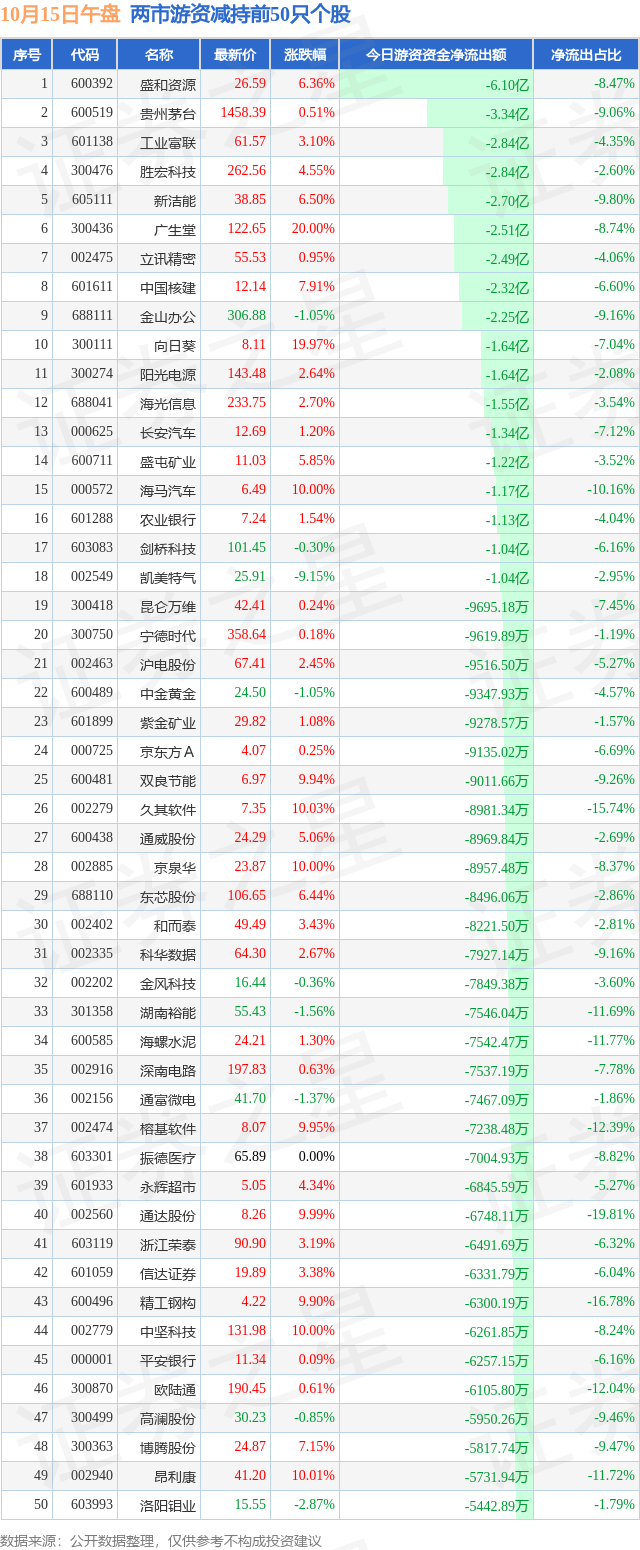This screenshot has height=1550, width=640.
Task: Select stock name 剑桥科技
Action: [168, 548]
